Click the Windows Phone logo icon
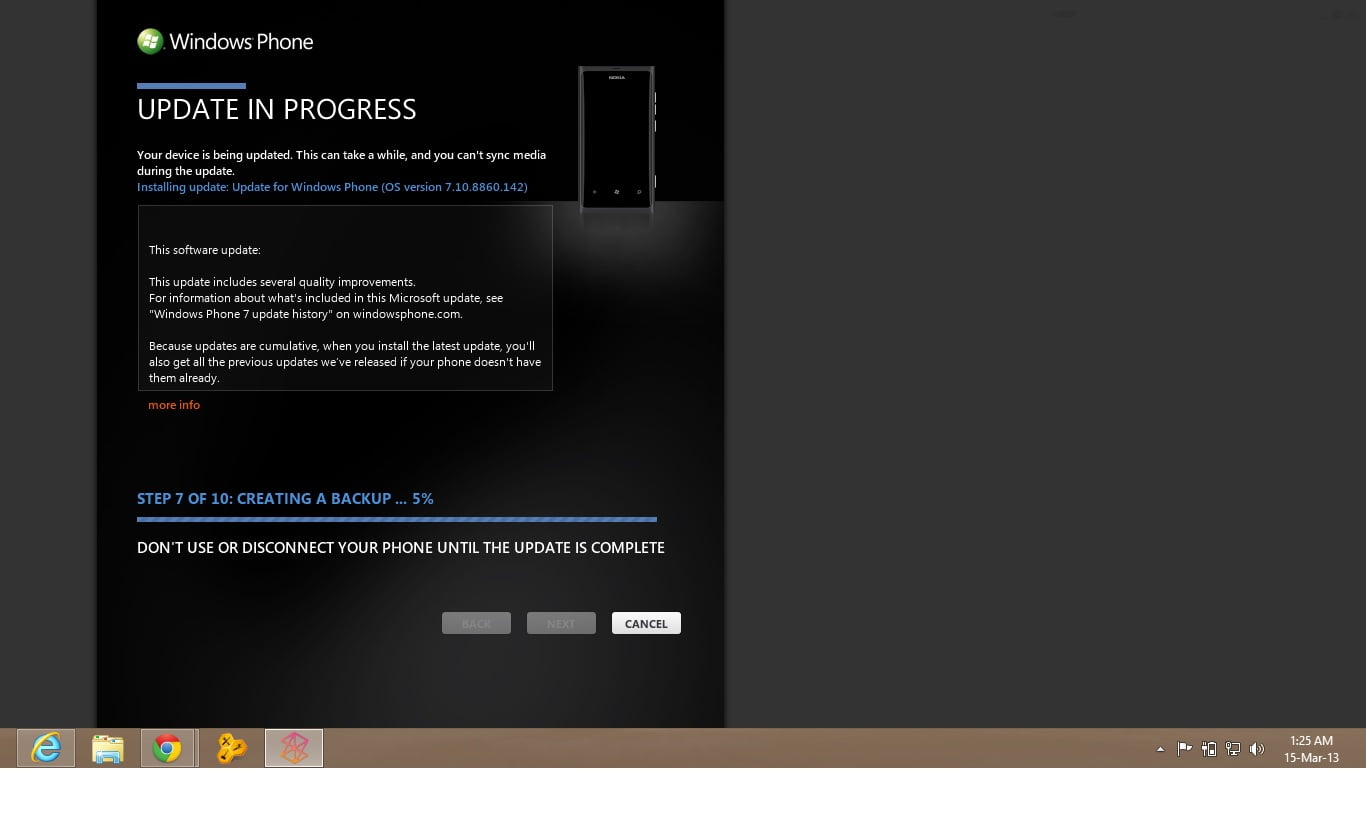This screenshot has width=1366, height=836. (x=151, y=41)
